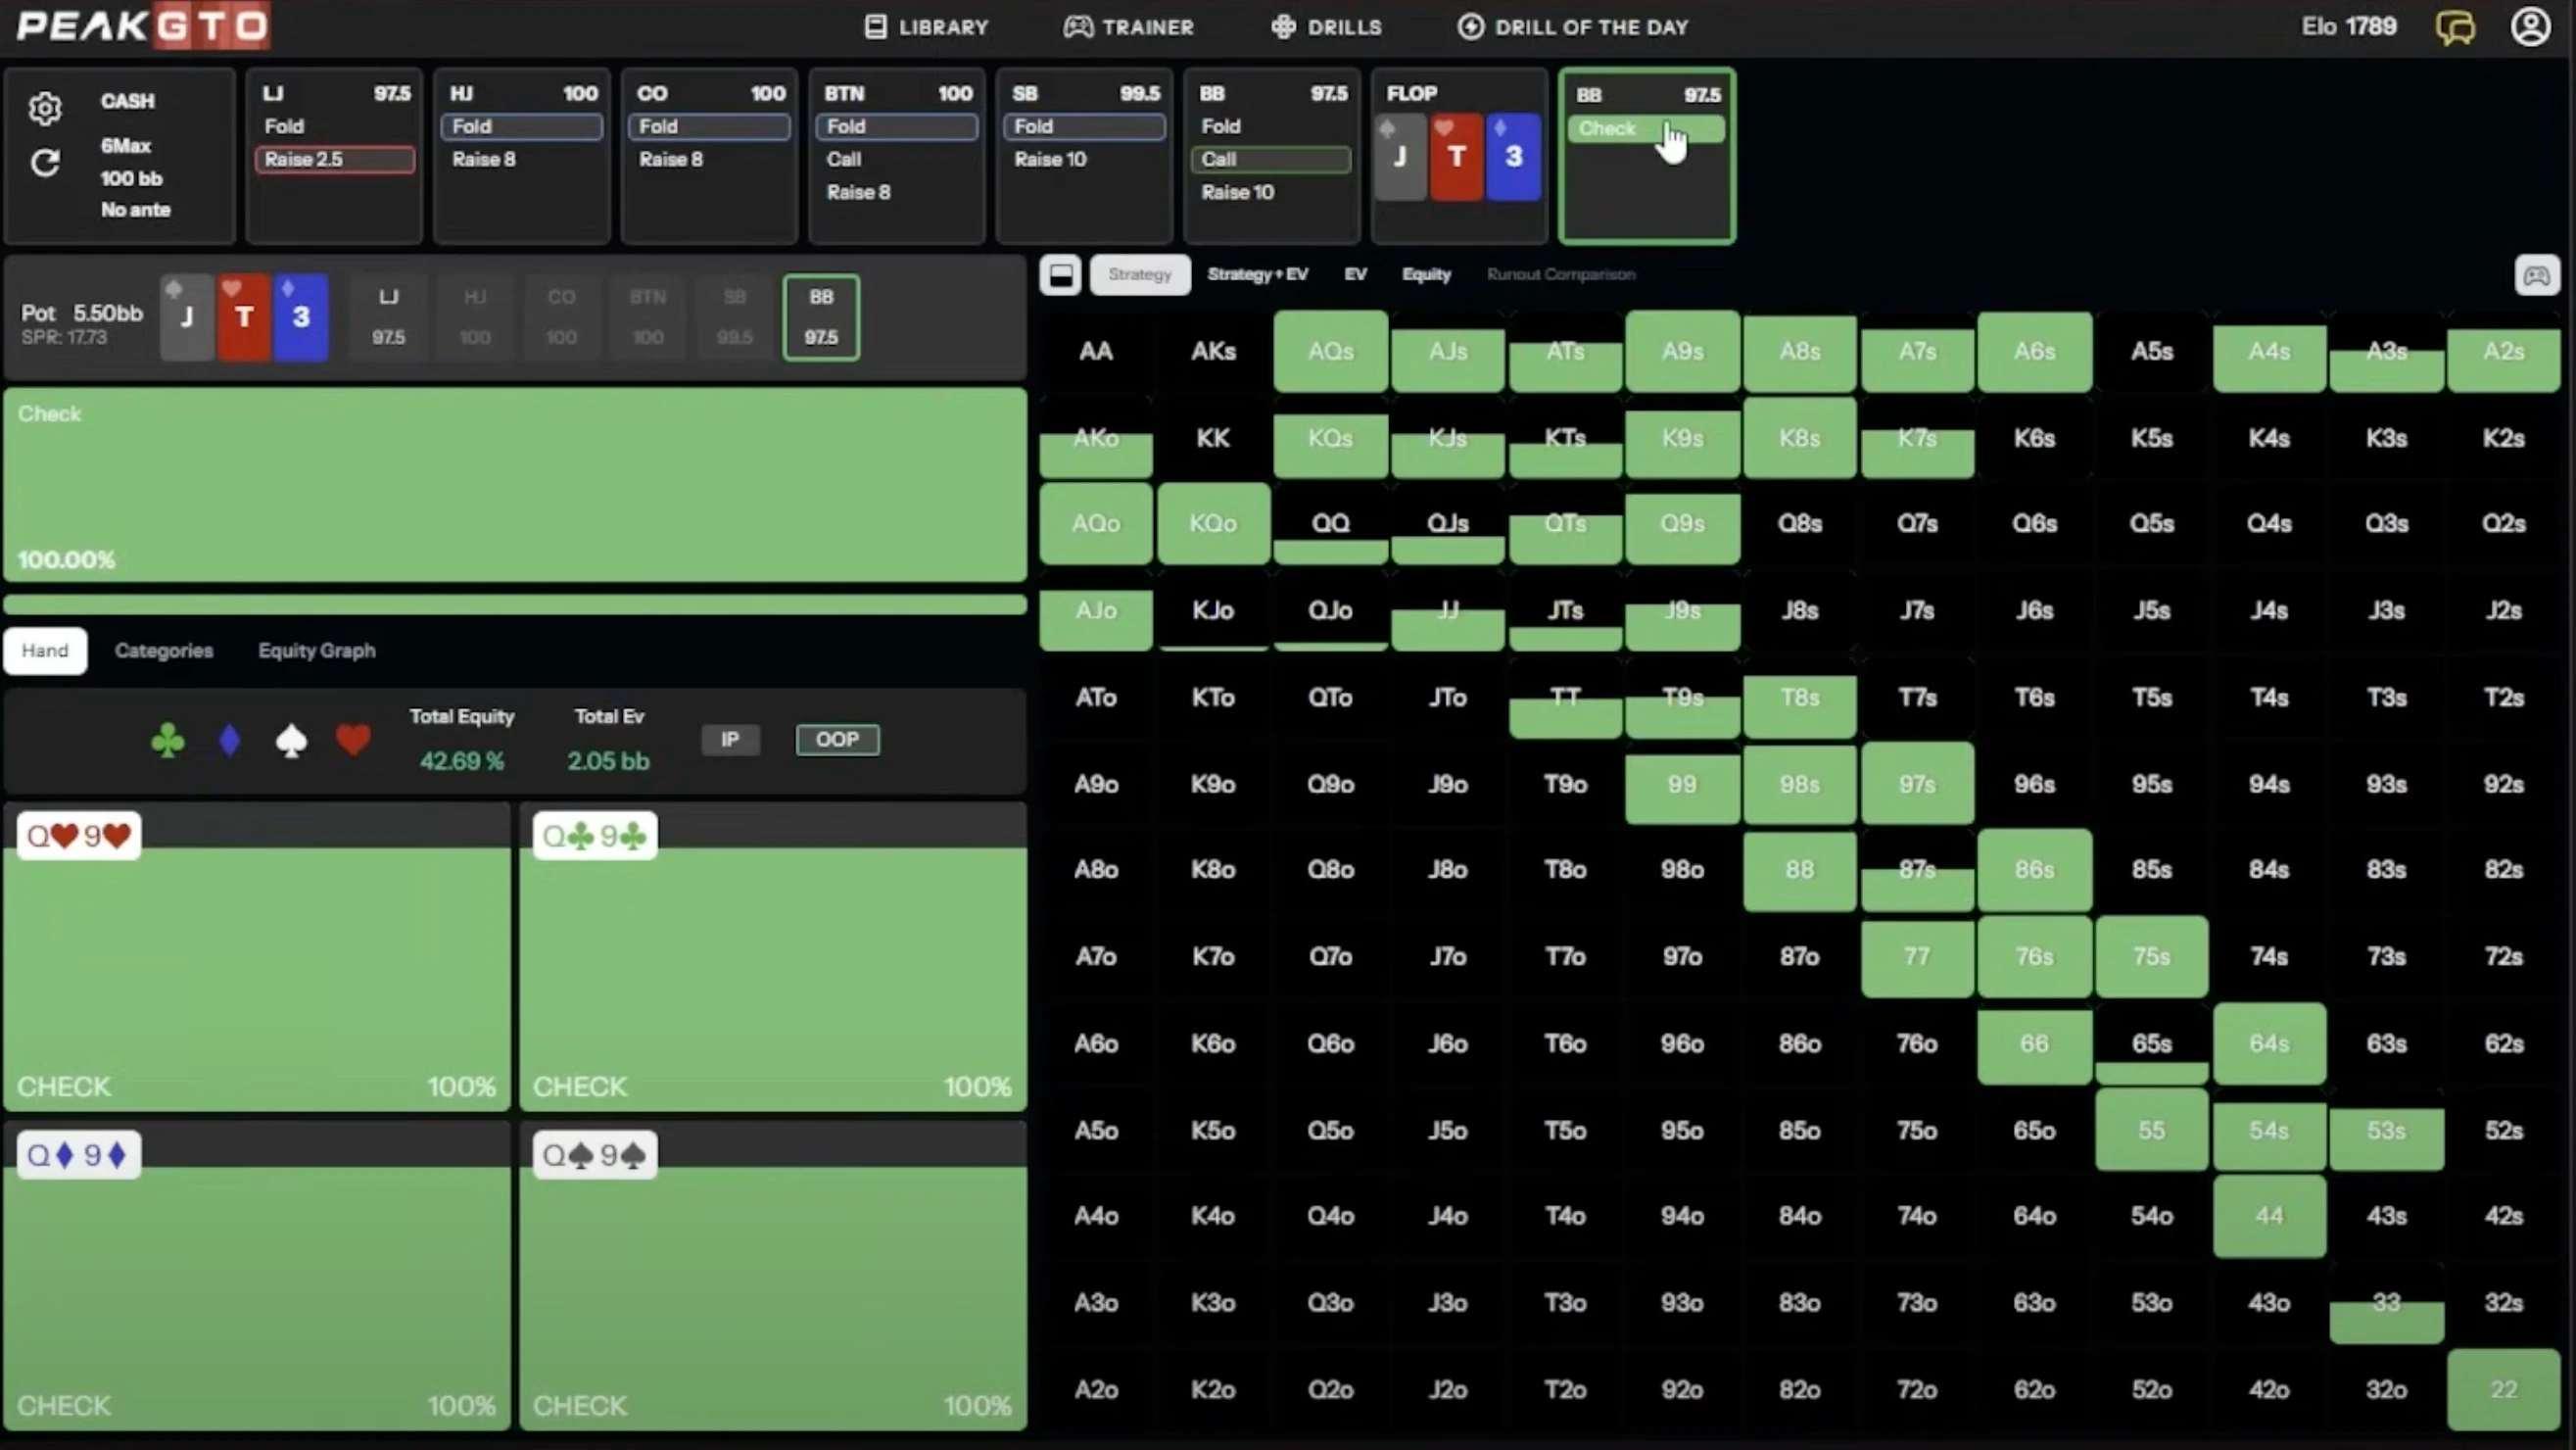Click the layout toggle icon beside Strategy
The width and height of the screenshot is (2576, 1450).
pyautogui.click(x=1061, y=275)
